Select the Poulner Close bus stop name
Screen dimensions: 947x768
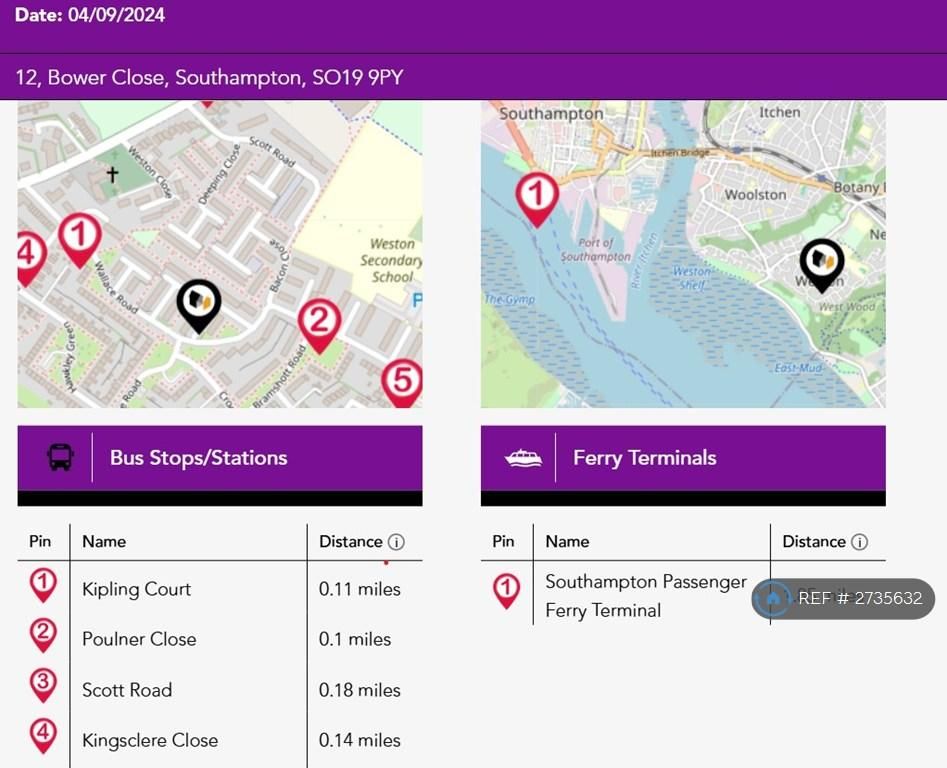(x=139, y=639)
